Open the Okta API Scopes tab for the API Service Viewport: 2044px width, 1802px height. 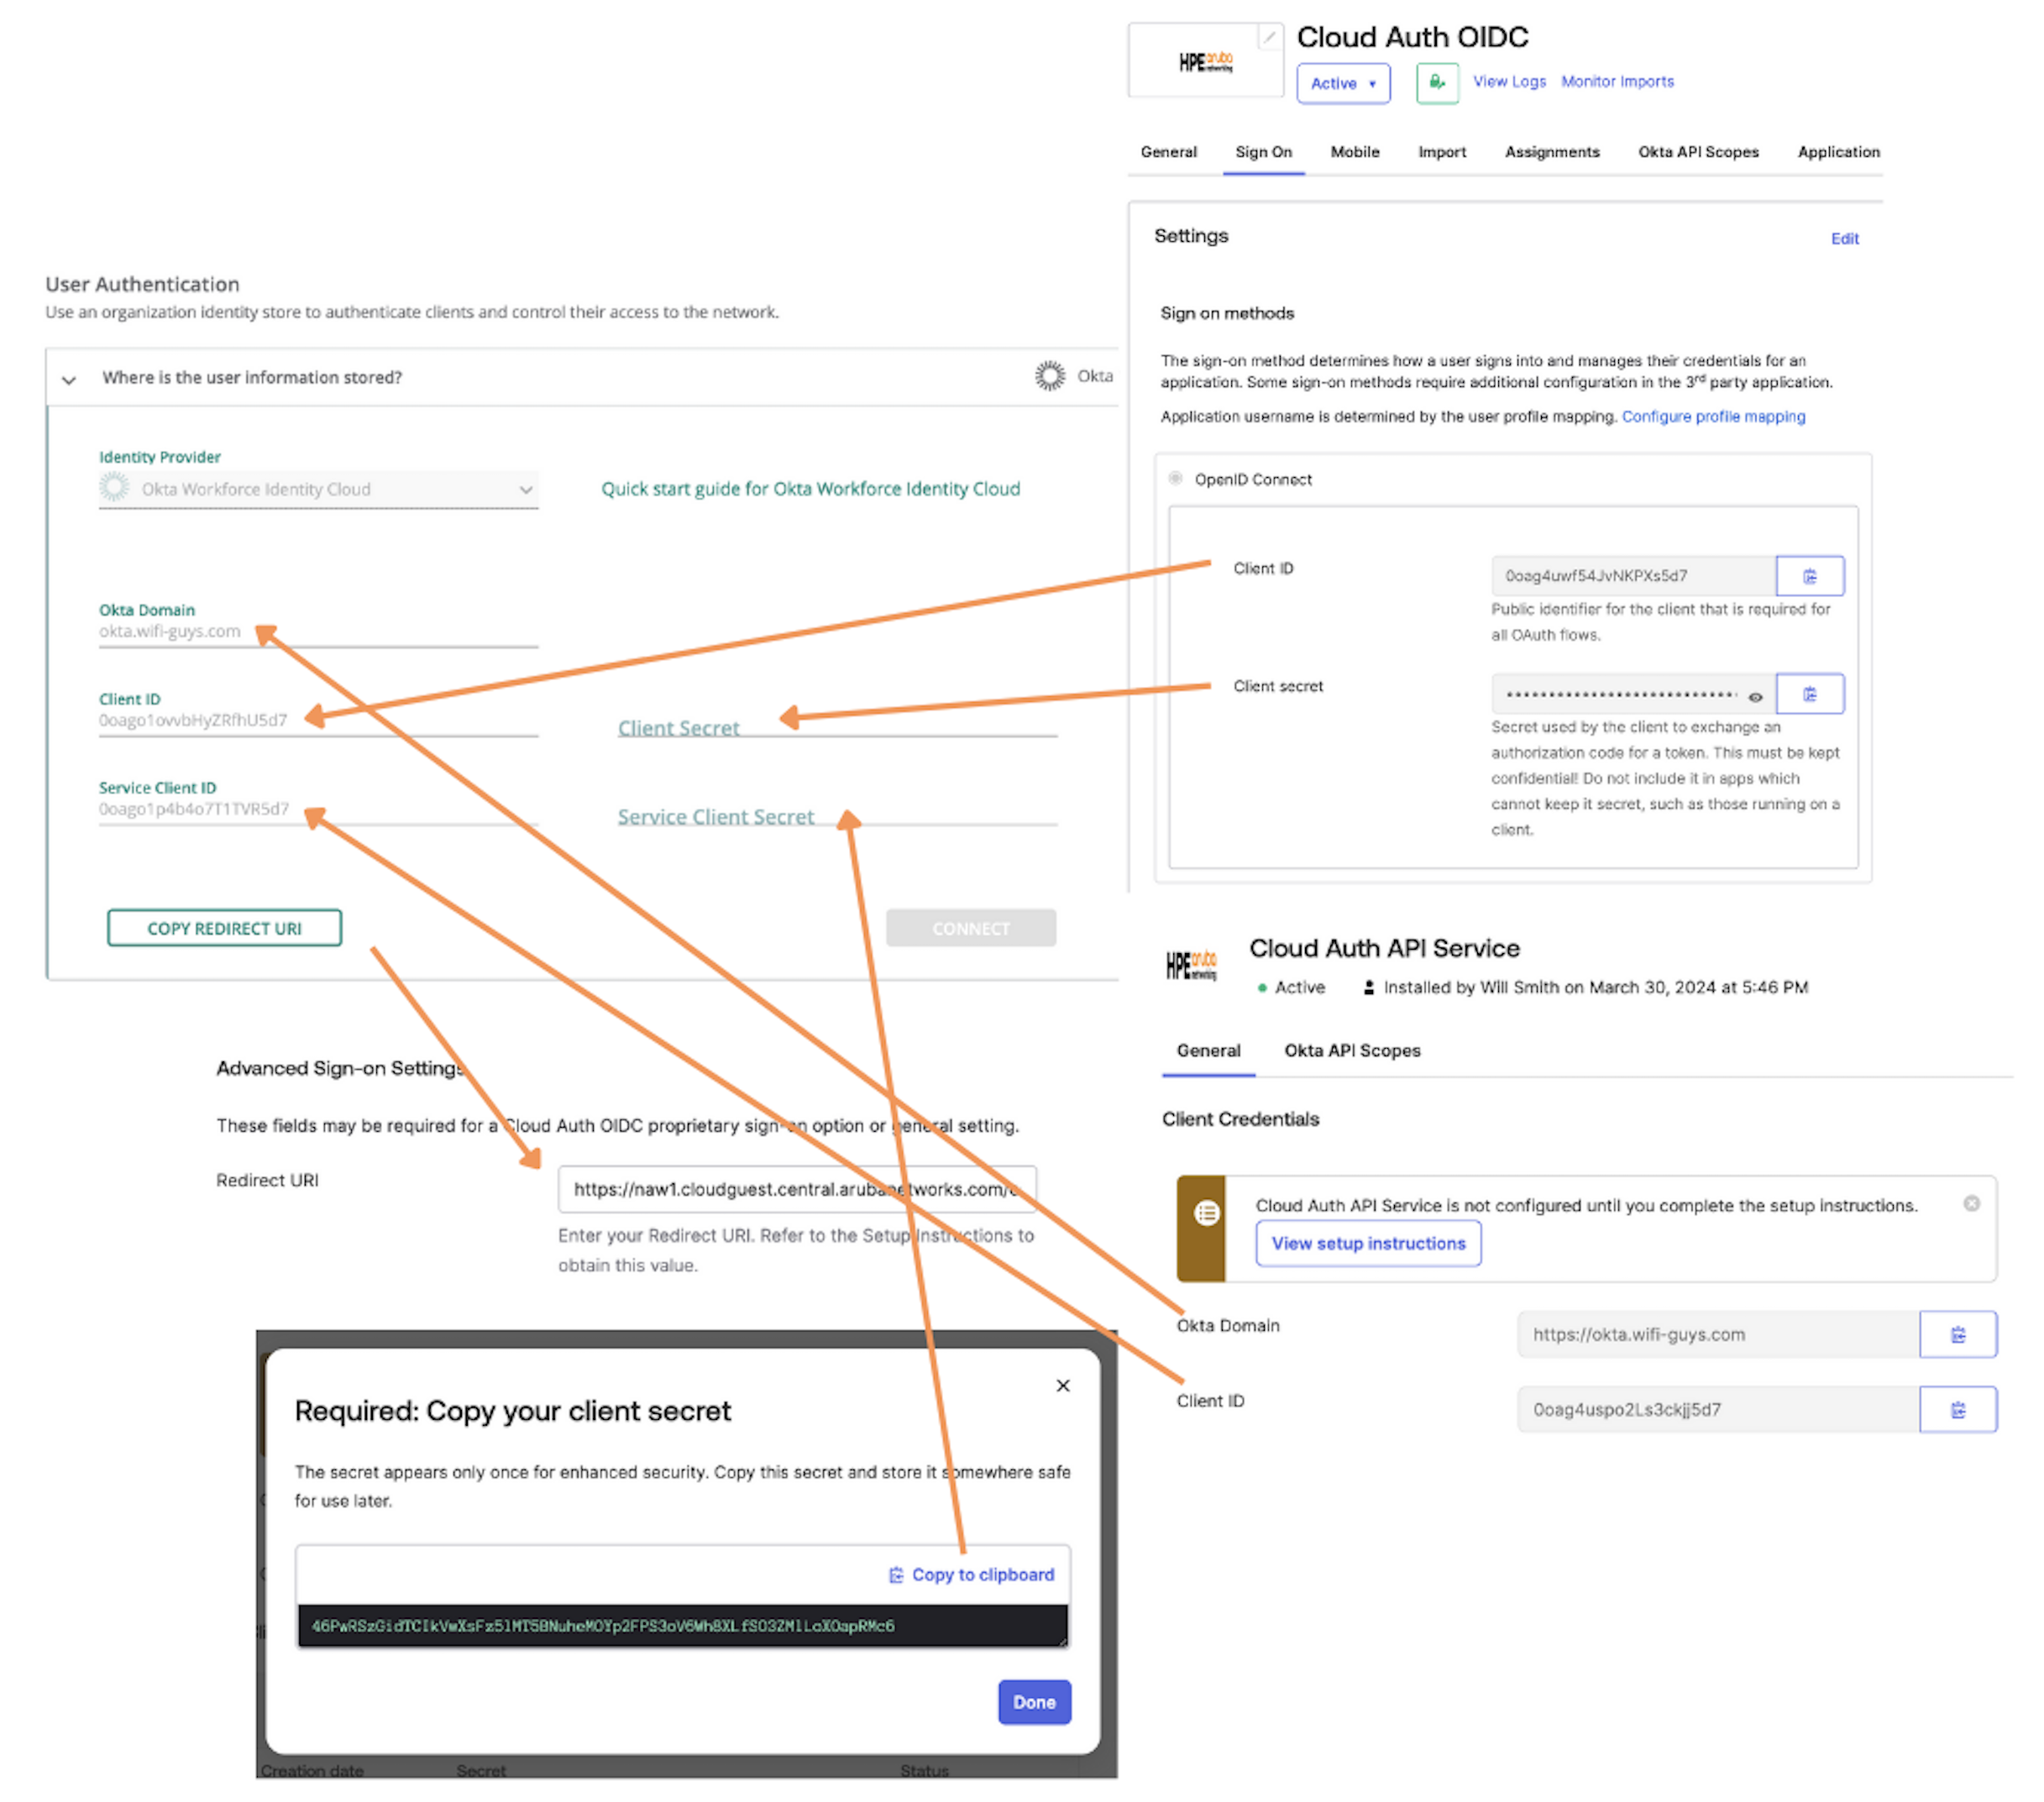[1351, 1050]
